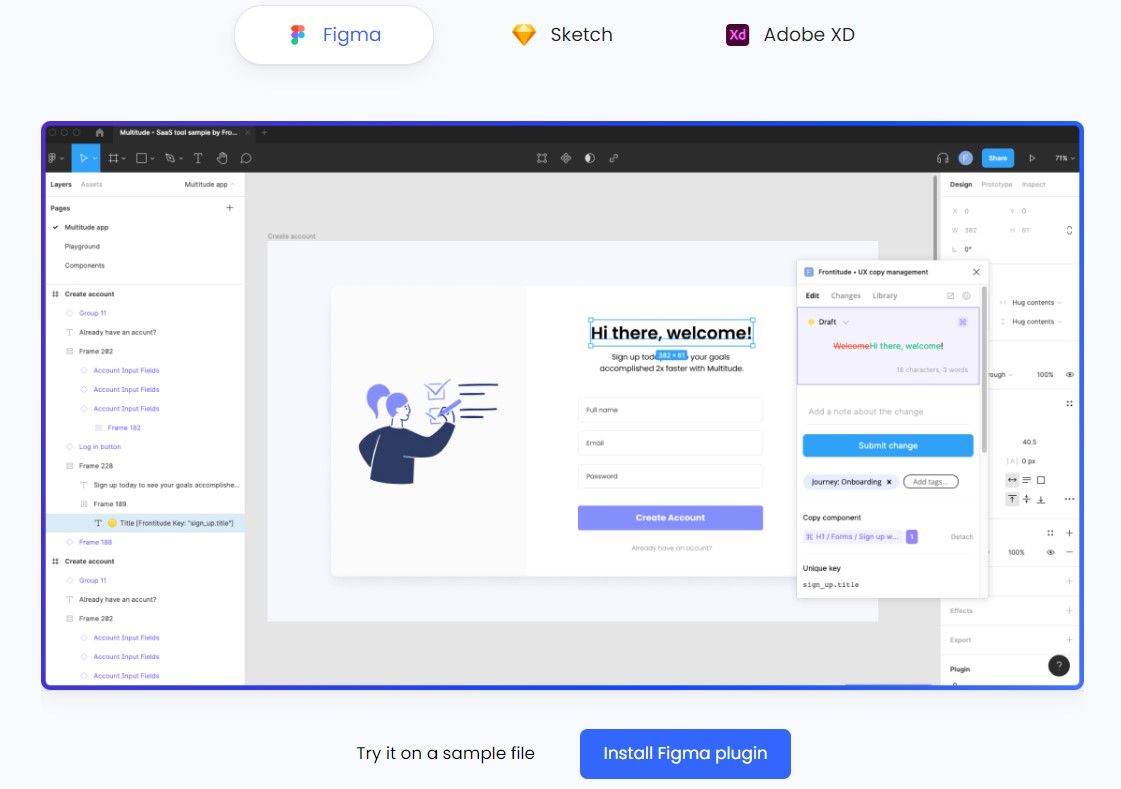The width and height of the screenshot is (1121, 789).
Task: Select the Text tool
Action: pyautogui.click(x=198, y=158)
